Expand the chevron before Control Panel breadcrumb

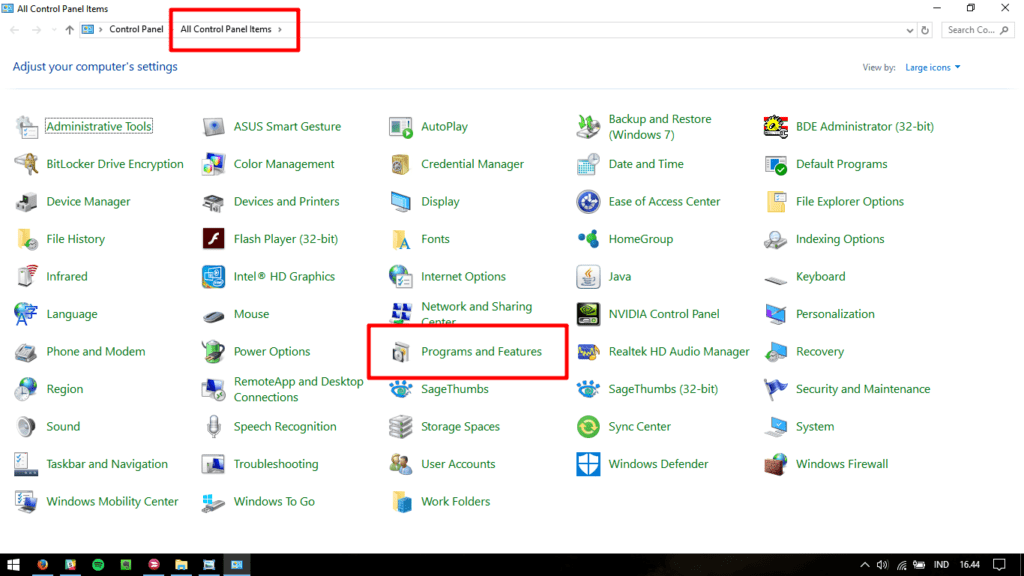pos(101,29)
